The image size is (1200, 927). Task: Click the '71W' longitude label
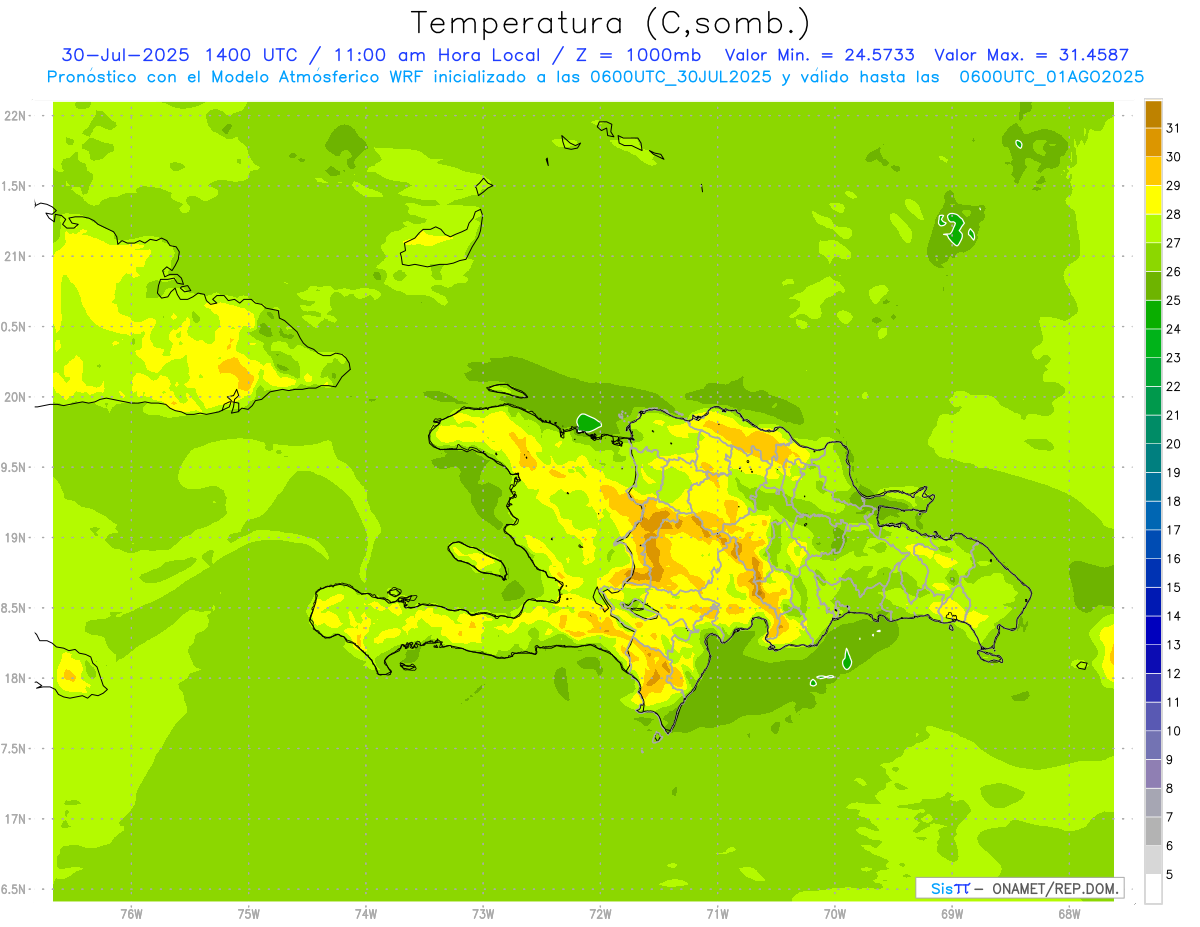717,914
